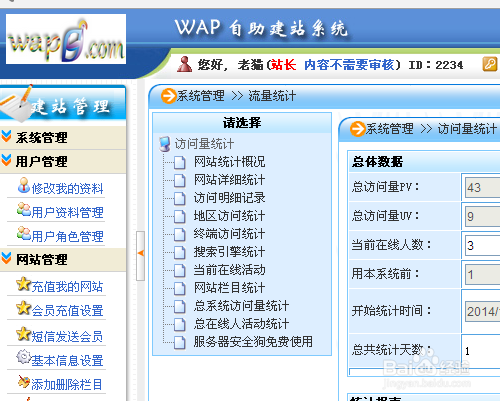Image resolution: width=500 pixels, height=401 pixels.
Task: Click page icon beside 访问明细记录
Action: pyautogui.click(x=180, y=199)
